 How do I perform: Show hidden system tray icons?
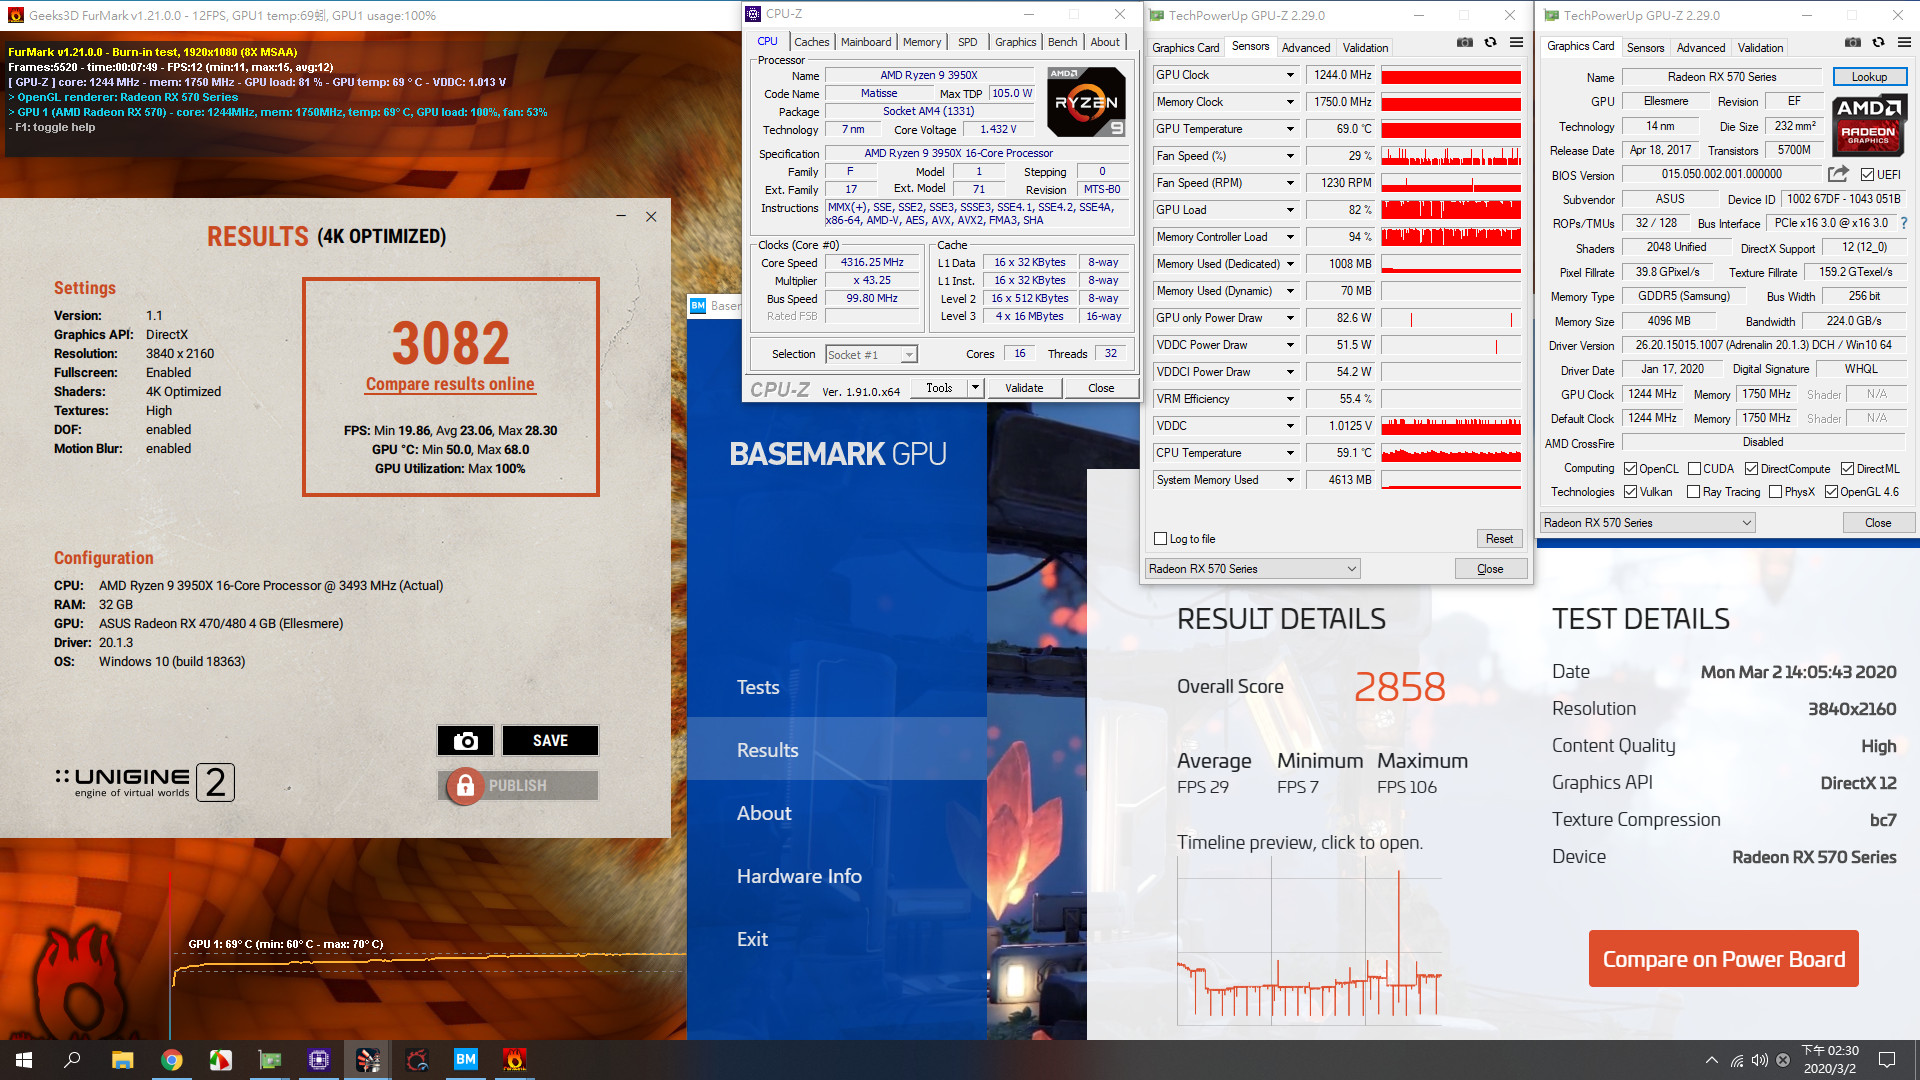point(1712,1060)
